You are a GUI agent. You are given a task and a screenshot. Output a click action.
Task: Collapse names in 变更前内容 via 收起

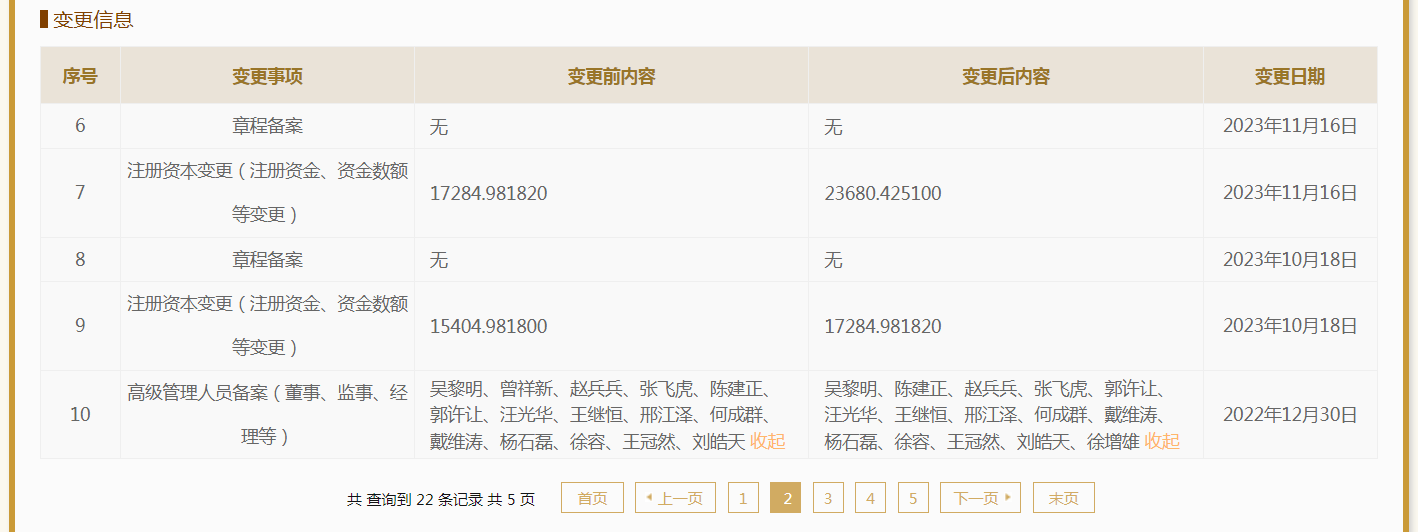click(768, 441)
